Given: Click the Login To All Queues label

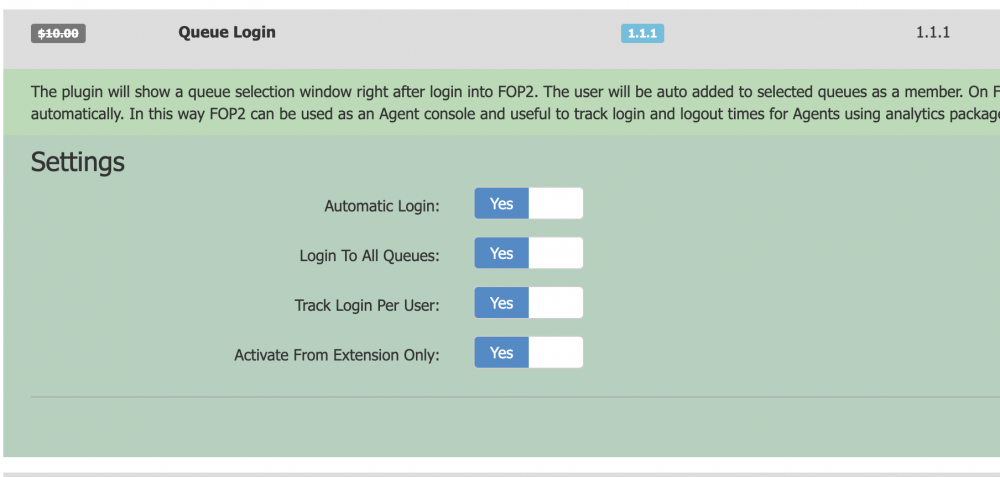Looking at the screenshot, I should [x=369, y=256].
